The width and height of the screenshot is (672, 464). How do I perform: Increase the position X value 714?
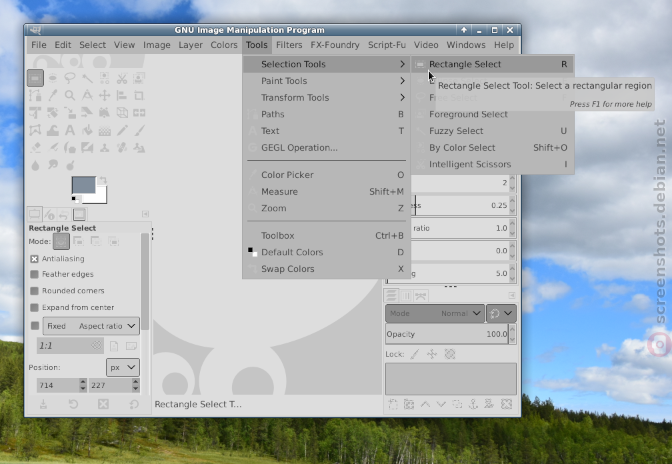83,382
